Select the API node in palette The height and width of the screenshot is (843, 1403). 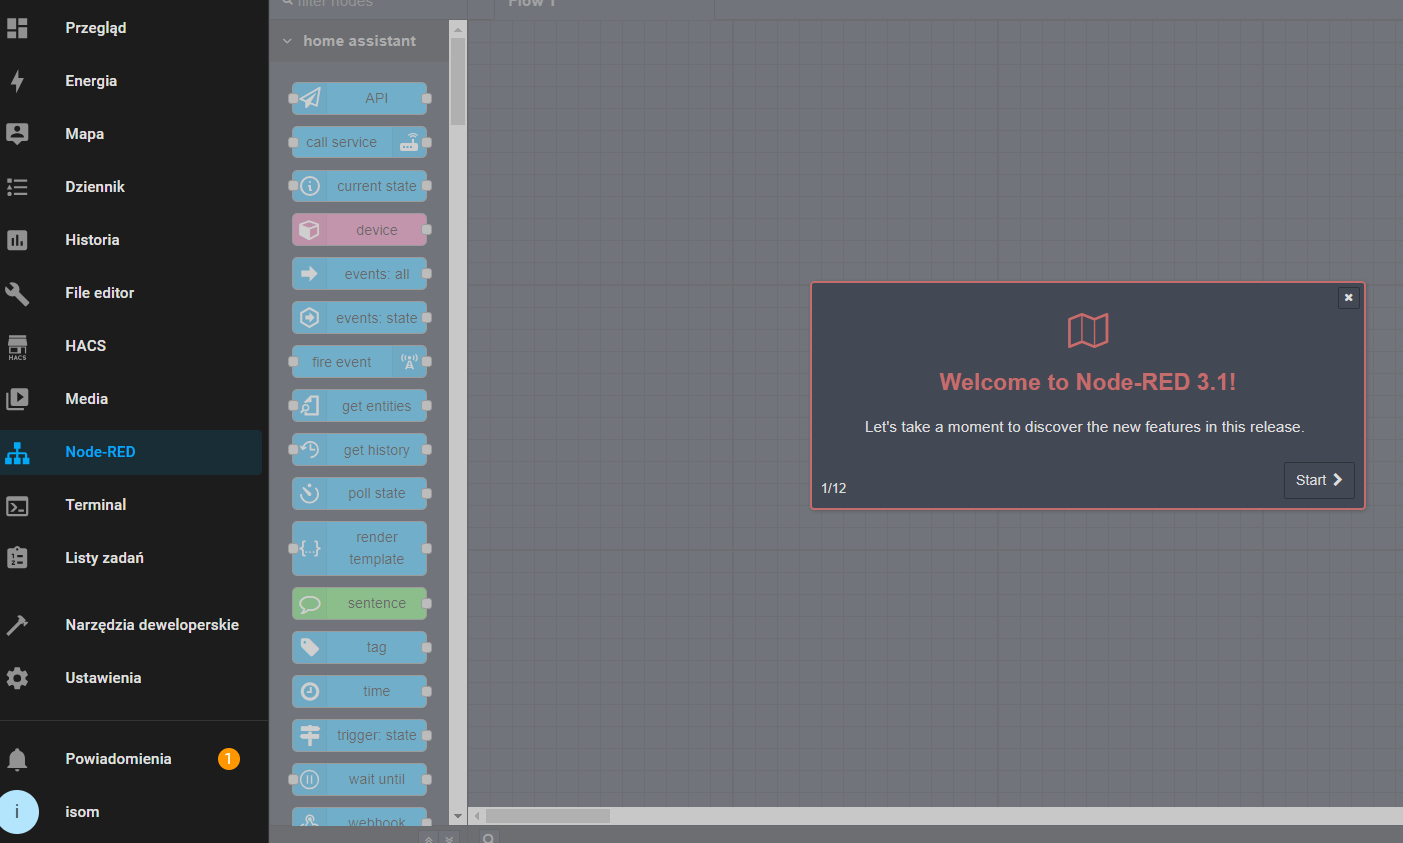360,98
